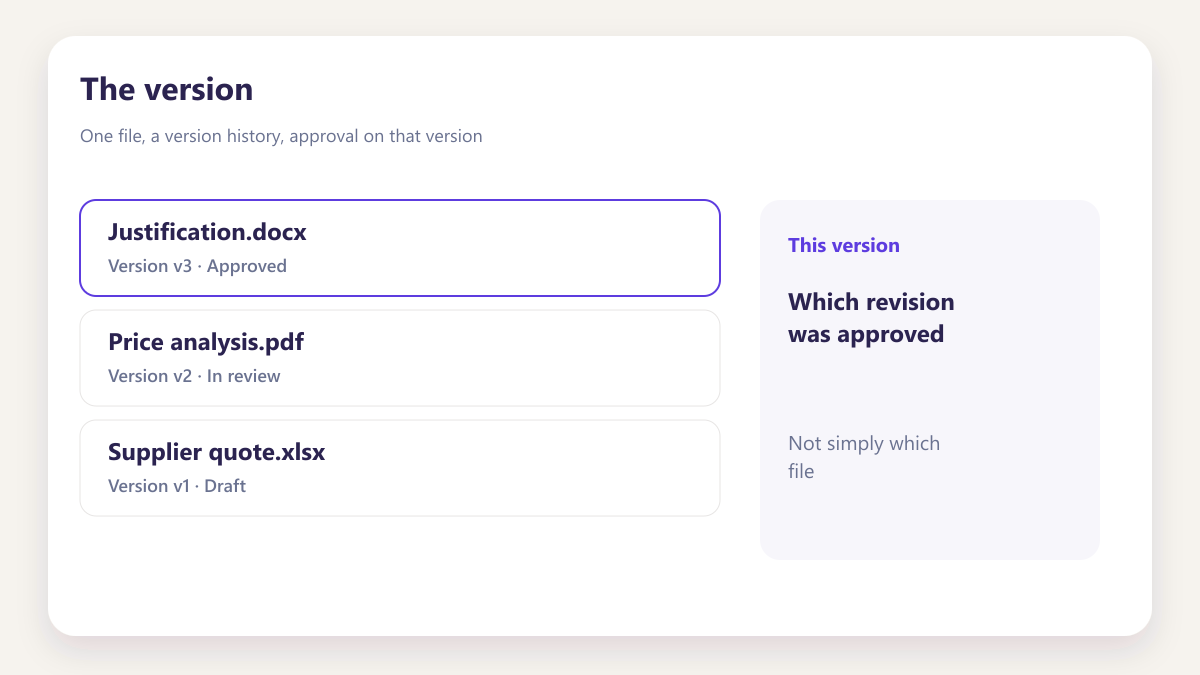Click the Approved status on Justification.docx
The width and height of the screenshot is (1200, 675).
point(247,266)
